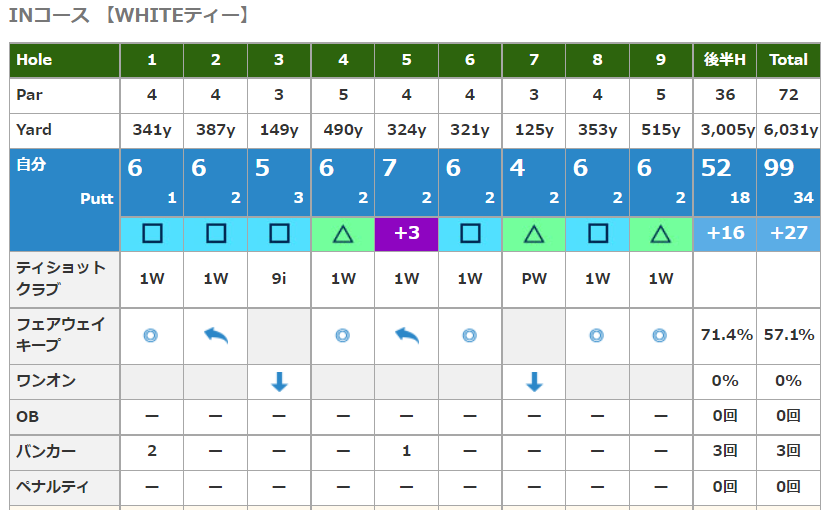Click hole 6 fairway keep circle icon

coord(470,336)
